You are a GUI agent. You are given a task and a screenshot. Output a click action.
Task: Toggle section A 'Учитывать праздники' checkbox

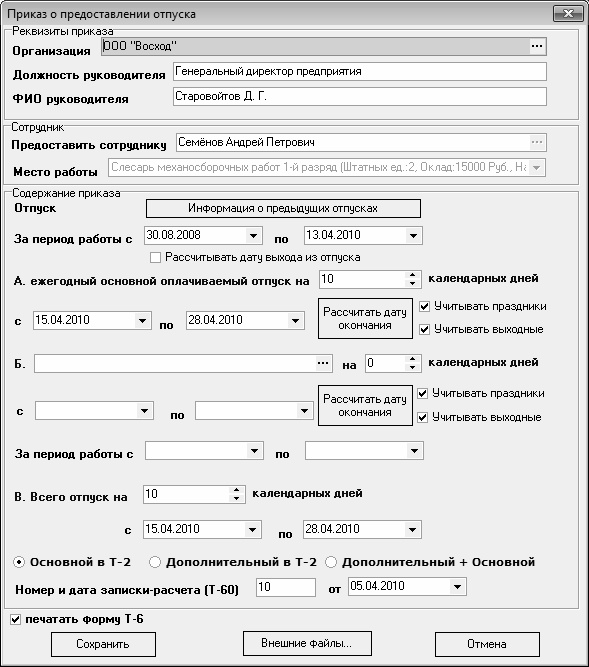424,306
